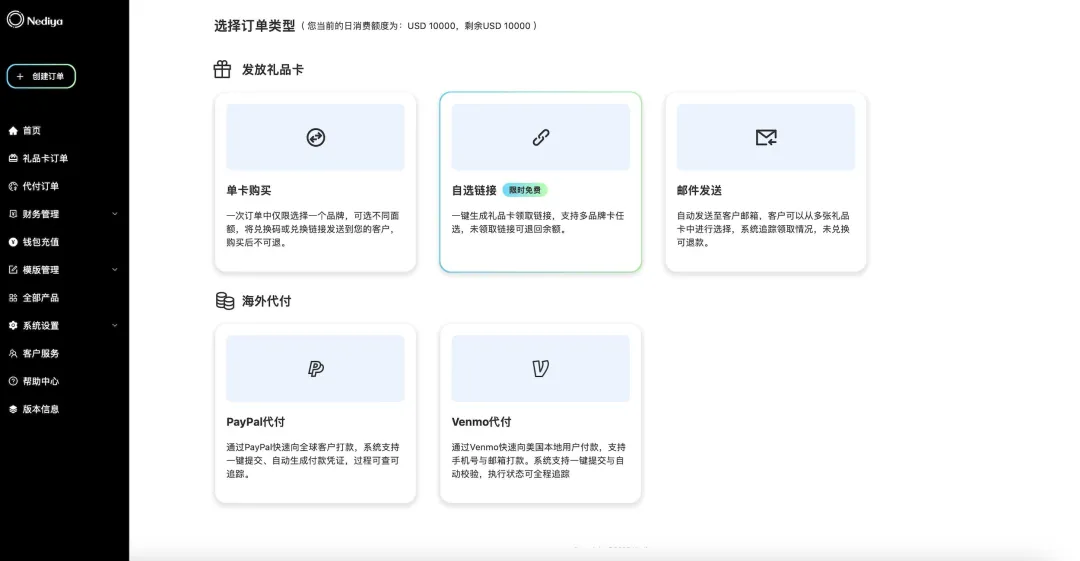This screenshot has width=1080, height=561.
Task: Click the 发放礼品卡 section heading
Action: pyautogui.click(x=273, y=70)
